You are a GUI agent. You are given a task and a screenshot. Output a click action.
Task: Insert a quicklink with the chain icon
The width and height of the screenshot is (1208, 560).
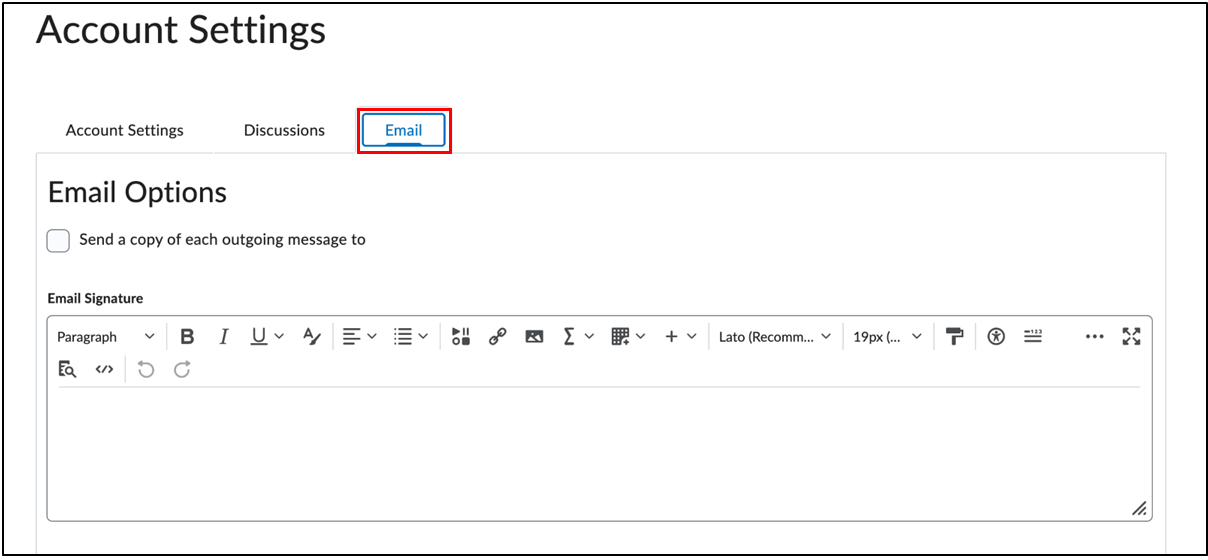[x=497, y=337]
